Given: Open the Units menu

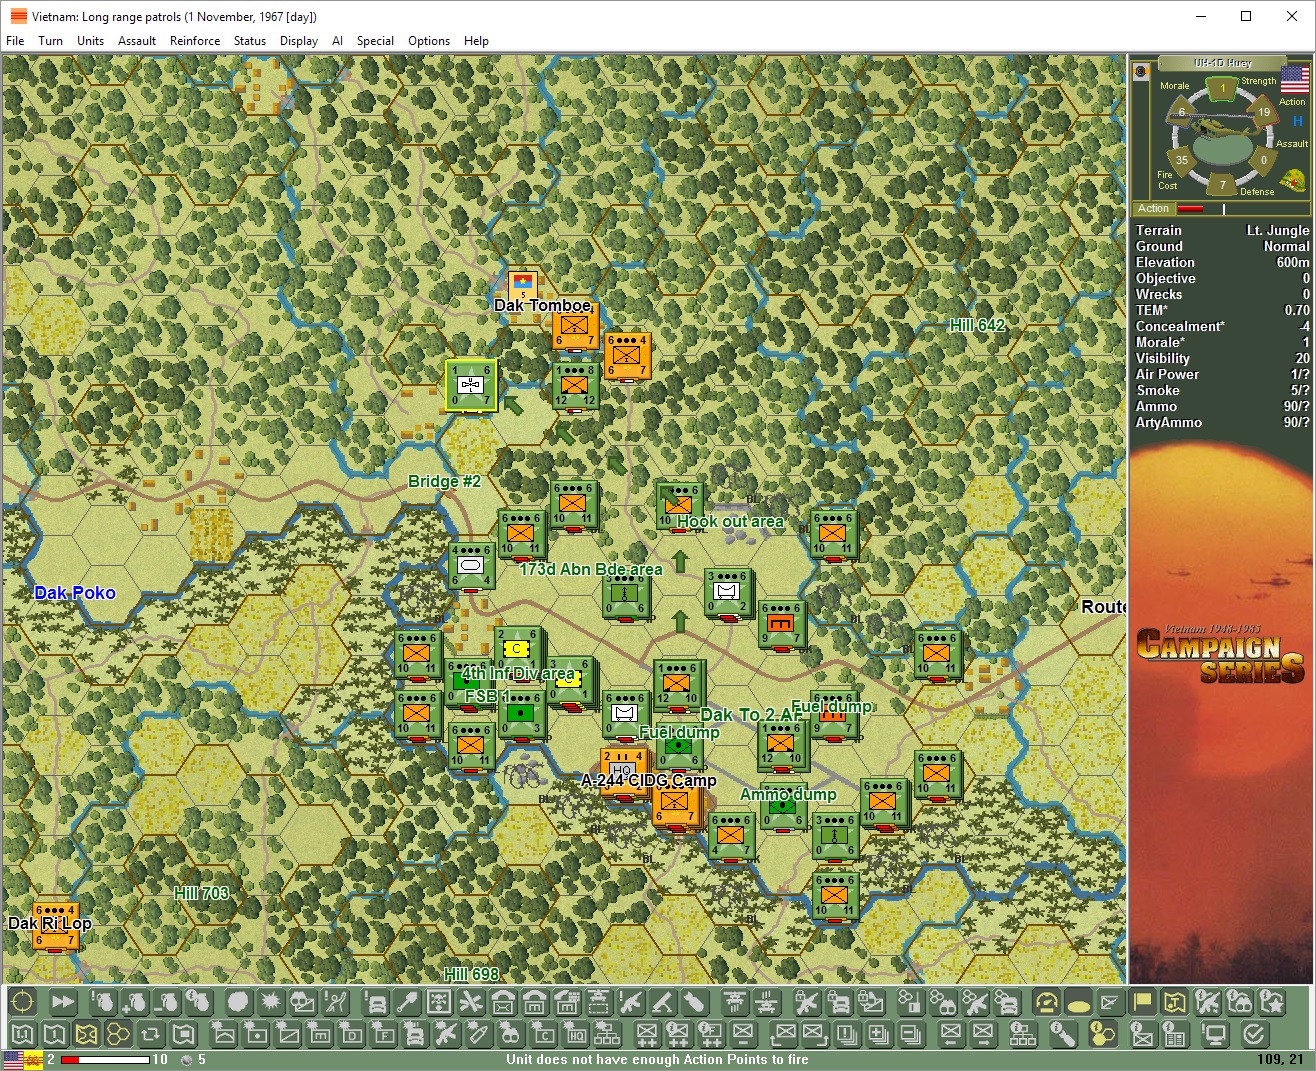Looking at the screenshot, I should click(x=91, y=41).
